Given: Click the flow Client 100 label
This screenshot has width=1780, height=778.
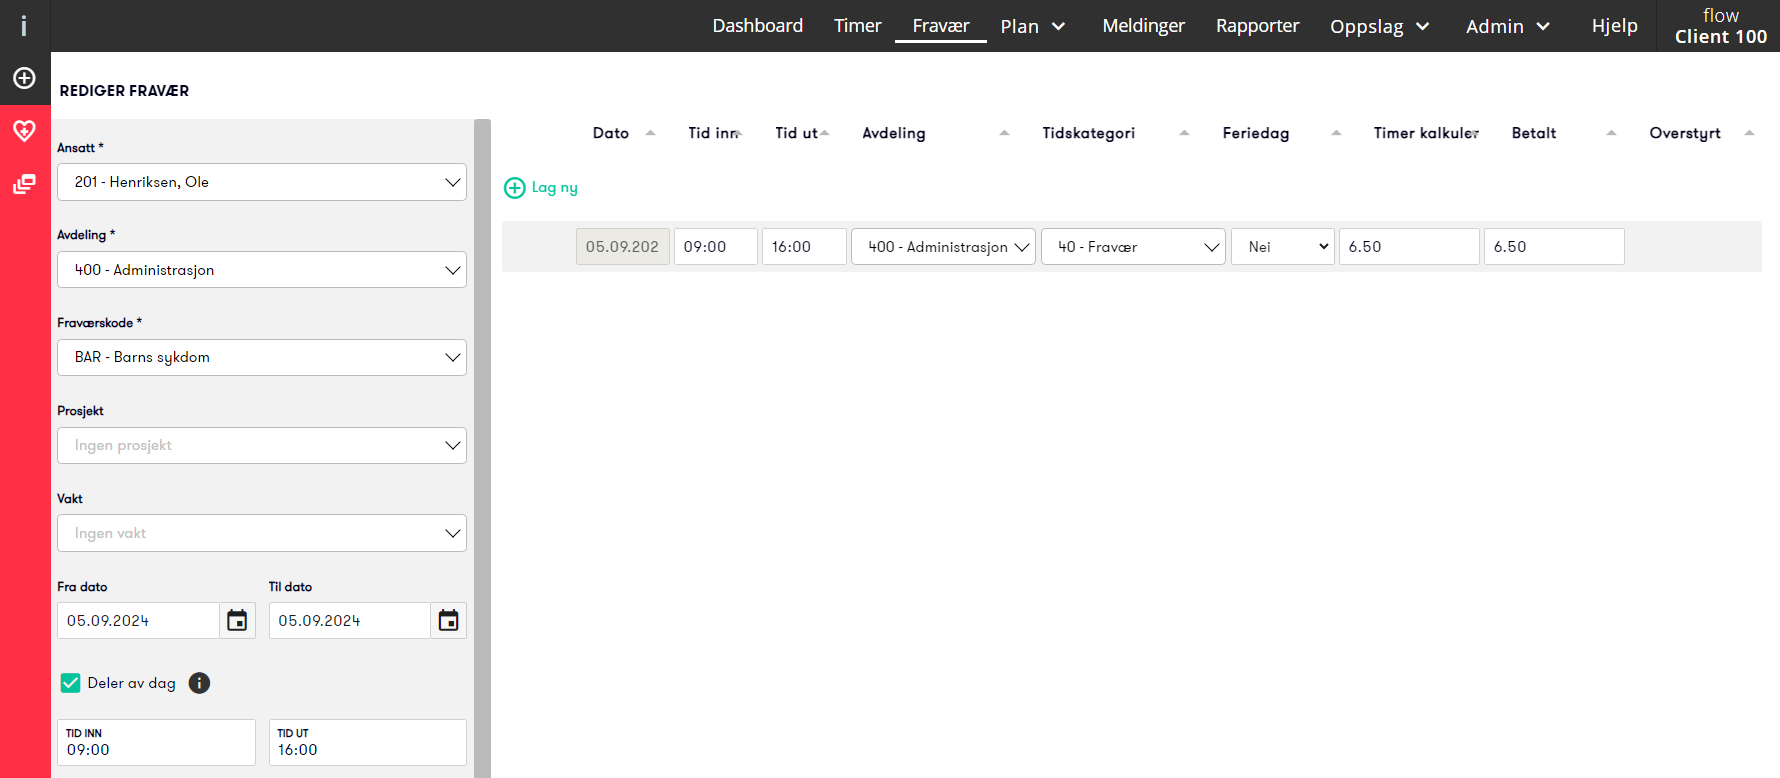Looking at the screenshot, I should click(1720, 26).
